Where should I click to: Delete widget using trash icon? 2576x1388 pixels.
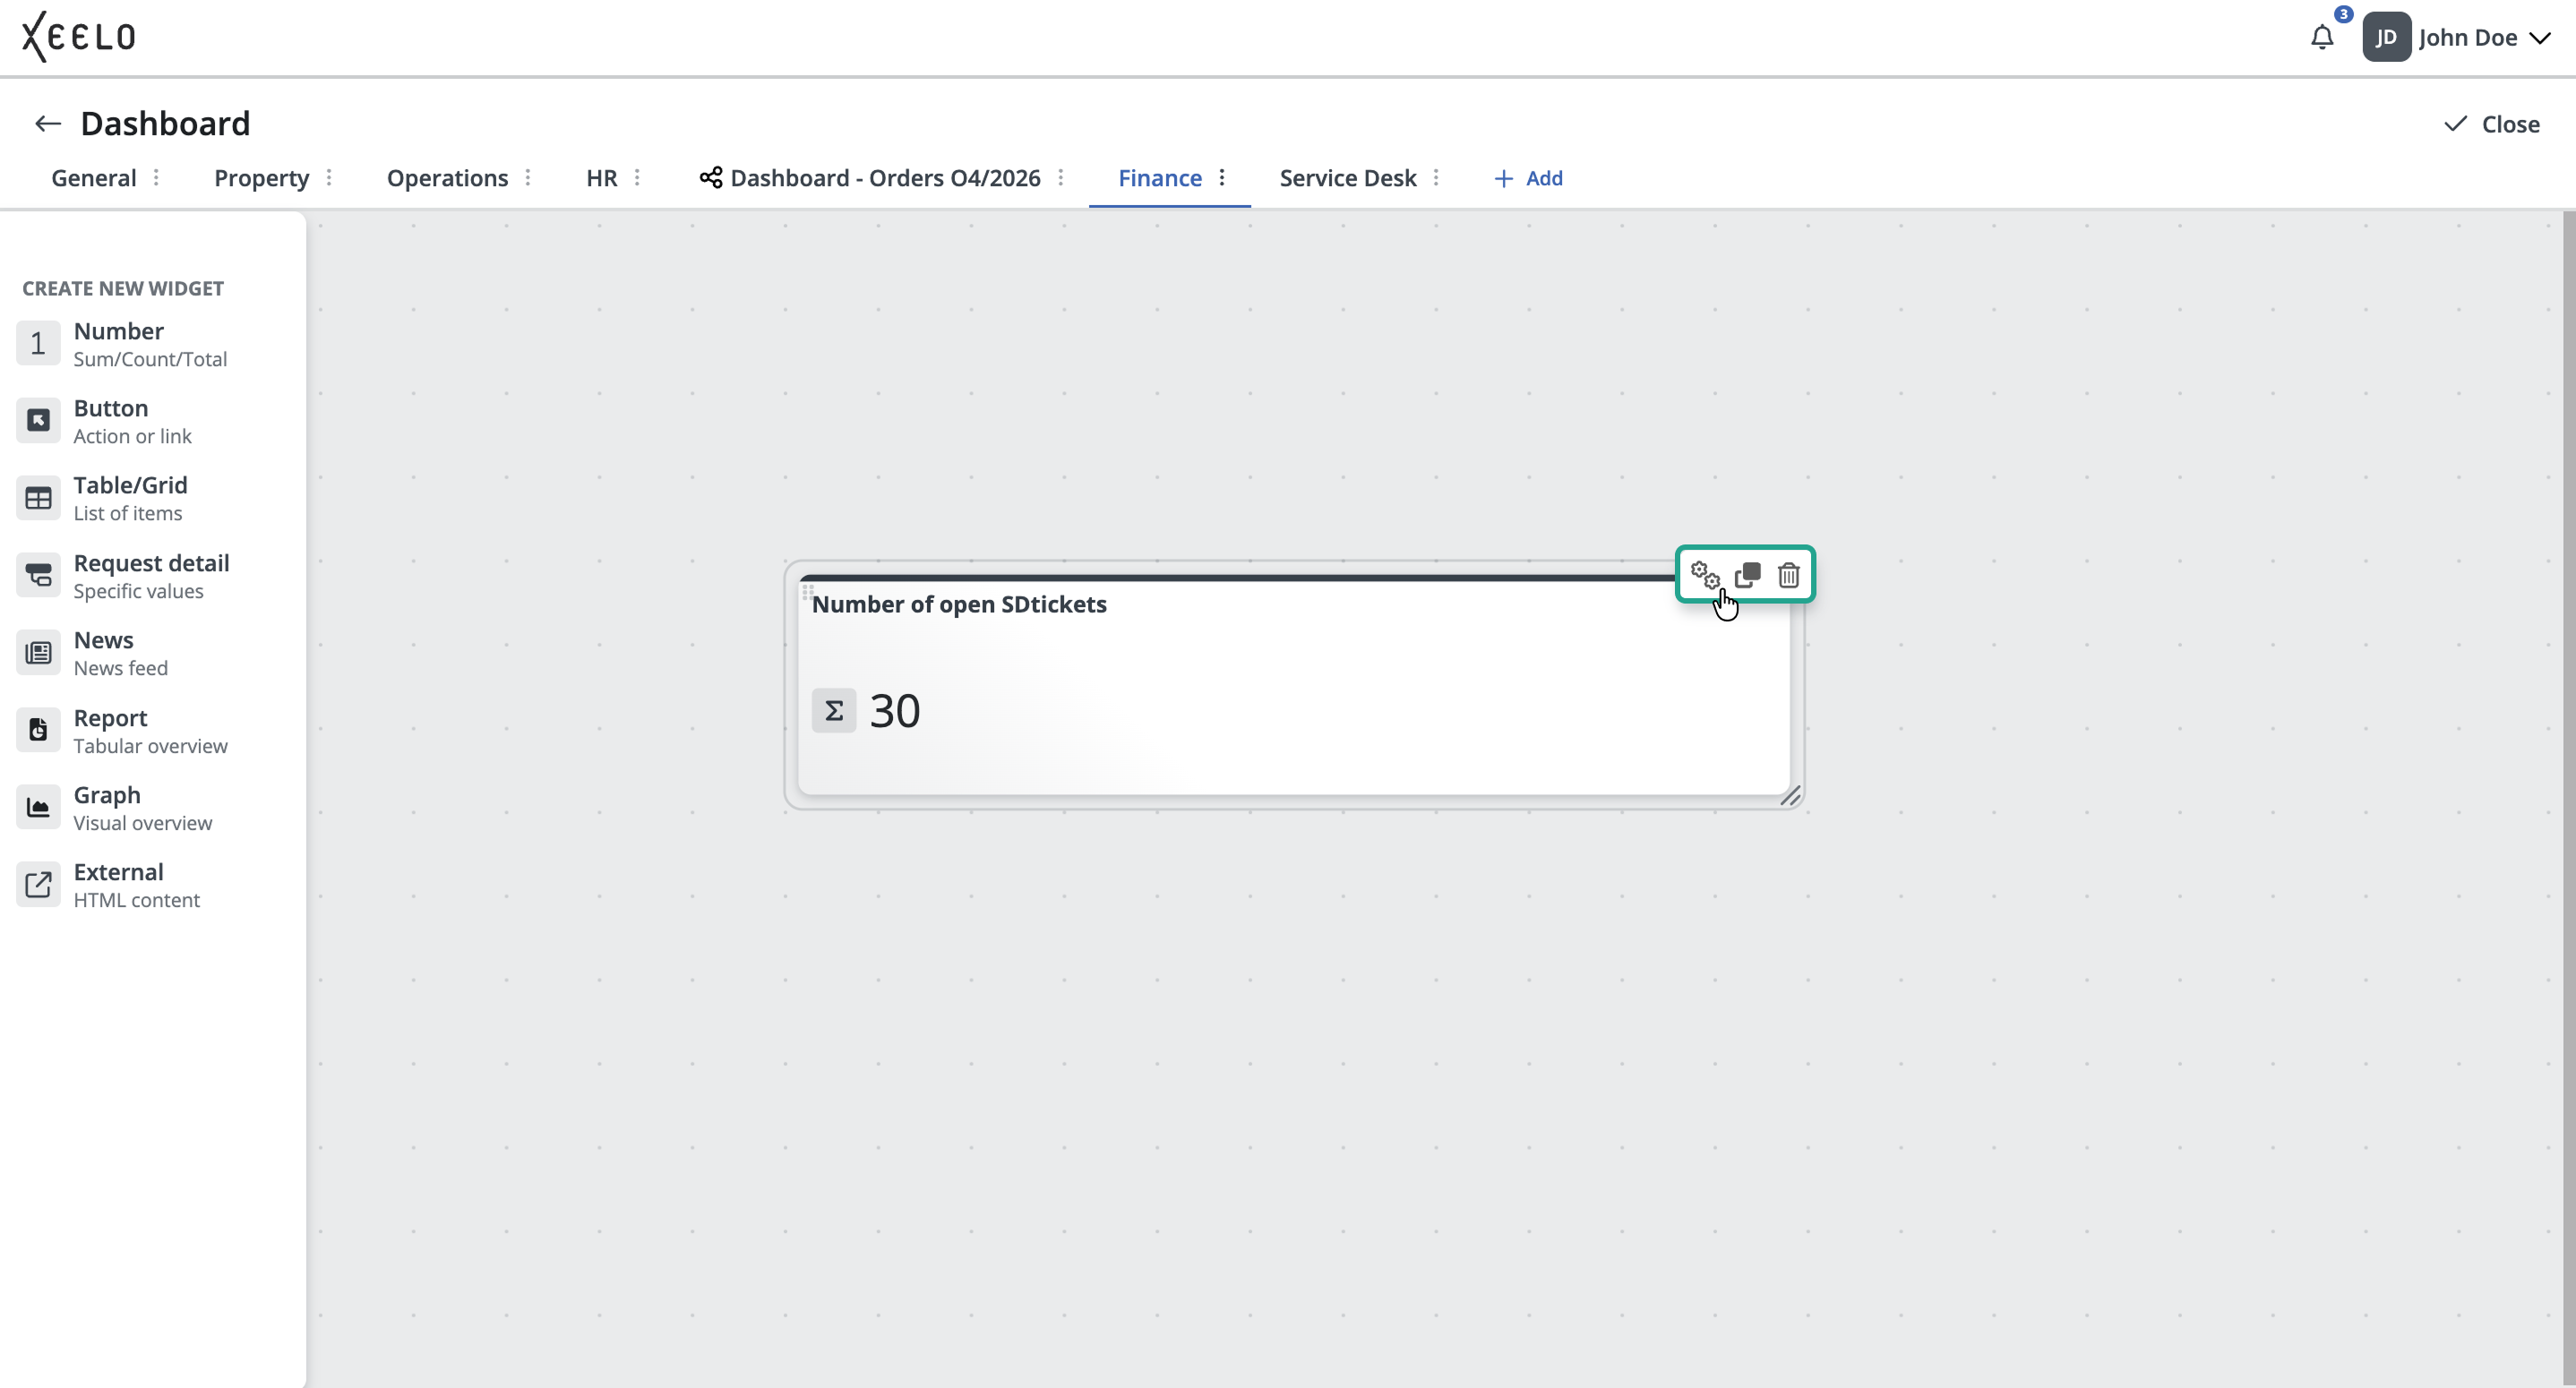pyautogui.click(x=1789, y=575)
